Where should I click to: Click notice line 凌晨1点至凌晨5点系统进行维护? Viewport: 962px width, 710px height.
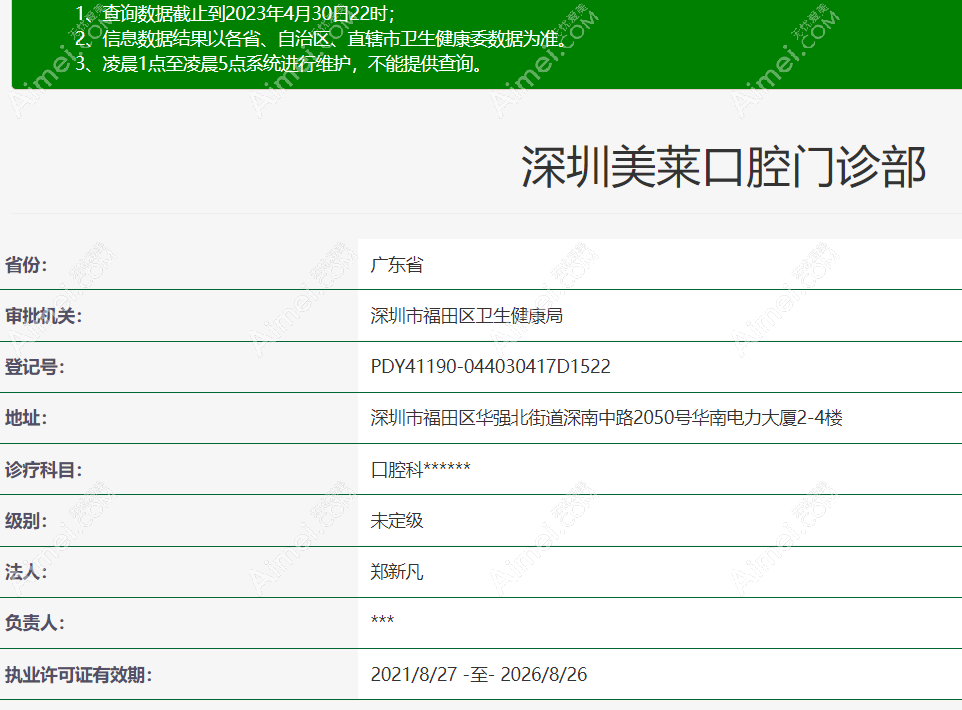coord(279,63)
